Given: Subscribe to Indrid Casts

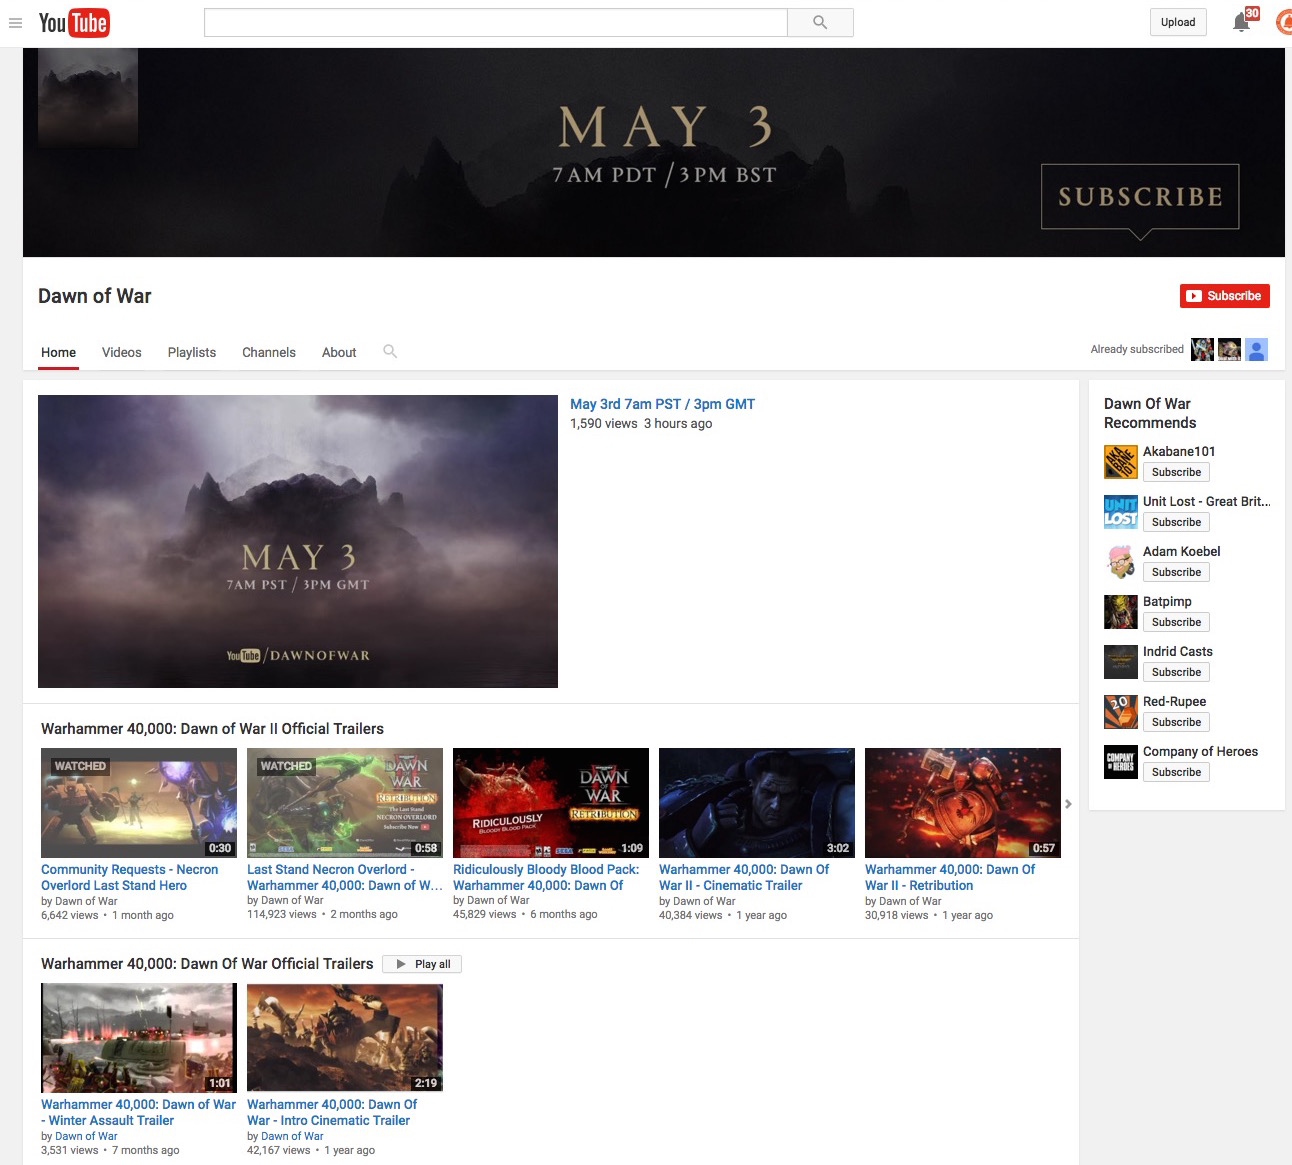Looking at the screenshot, I should 1176,672.
